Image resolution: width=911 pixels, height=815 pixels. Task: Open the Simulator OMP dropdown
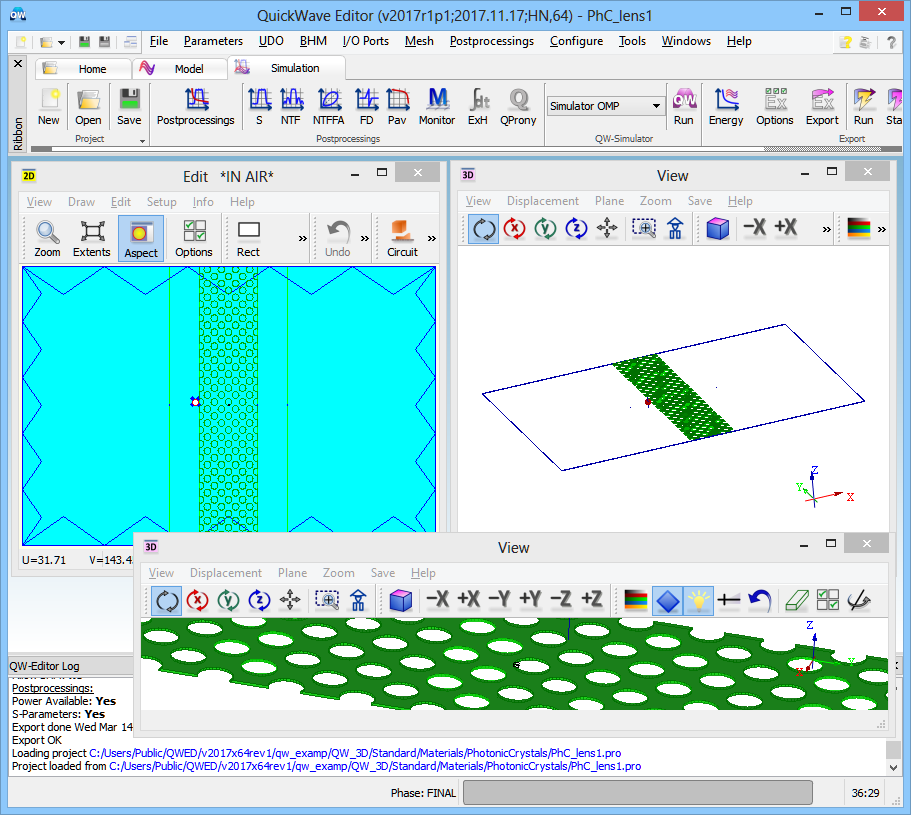tap(656, 106)
